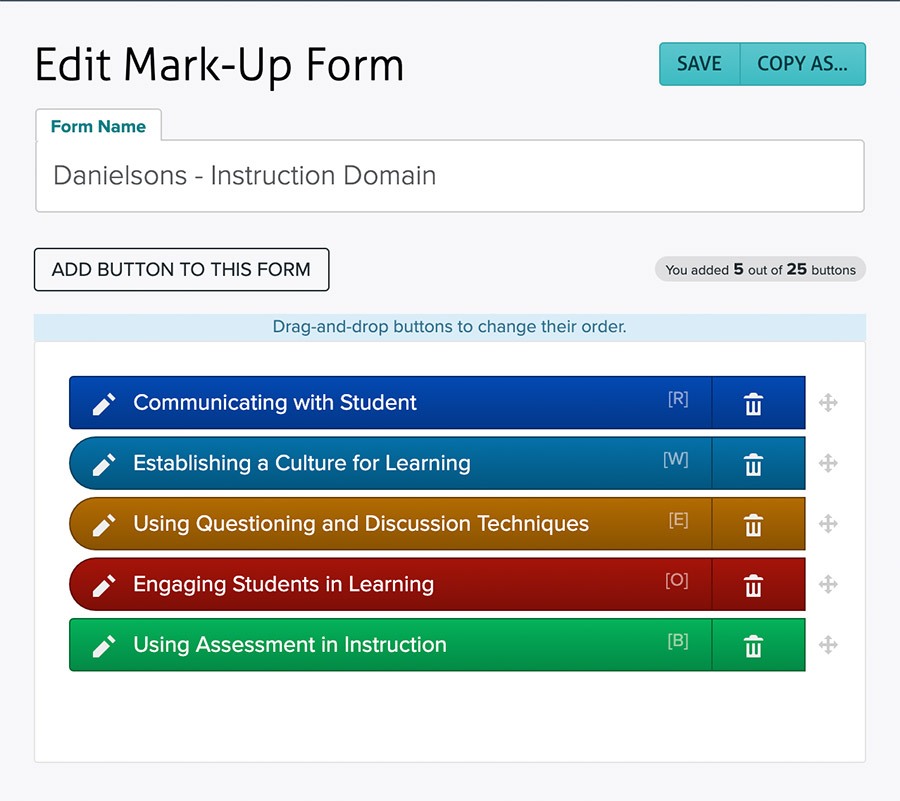The width and height of the screenshot is (900, 801).
Task: Edit the Communicating with Student button via pencil icon
Action: click(104, 404)
